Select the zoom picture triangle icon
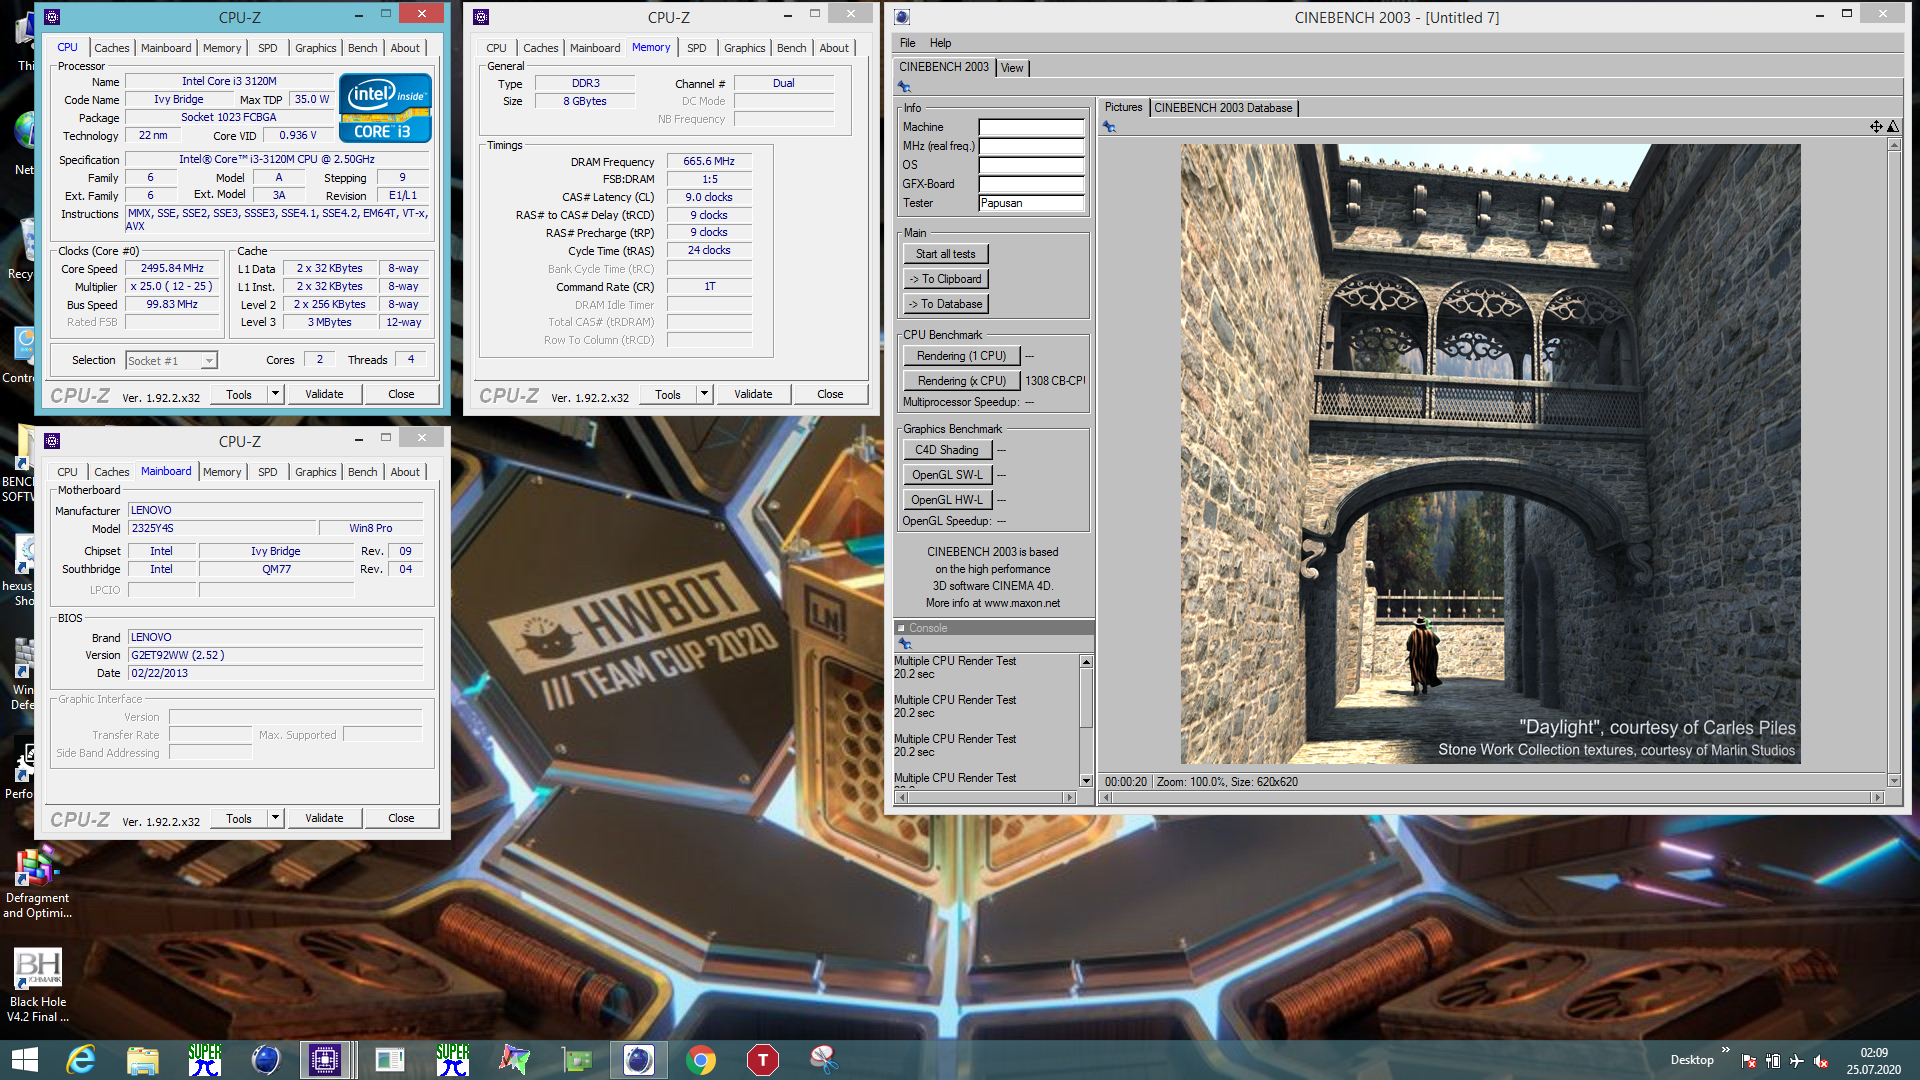The width and height of the screenshot is (1920, 1080). [1893, 127]
